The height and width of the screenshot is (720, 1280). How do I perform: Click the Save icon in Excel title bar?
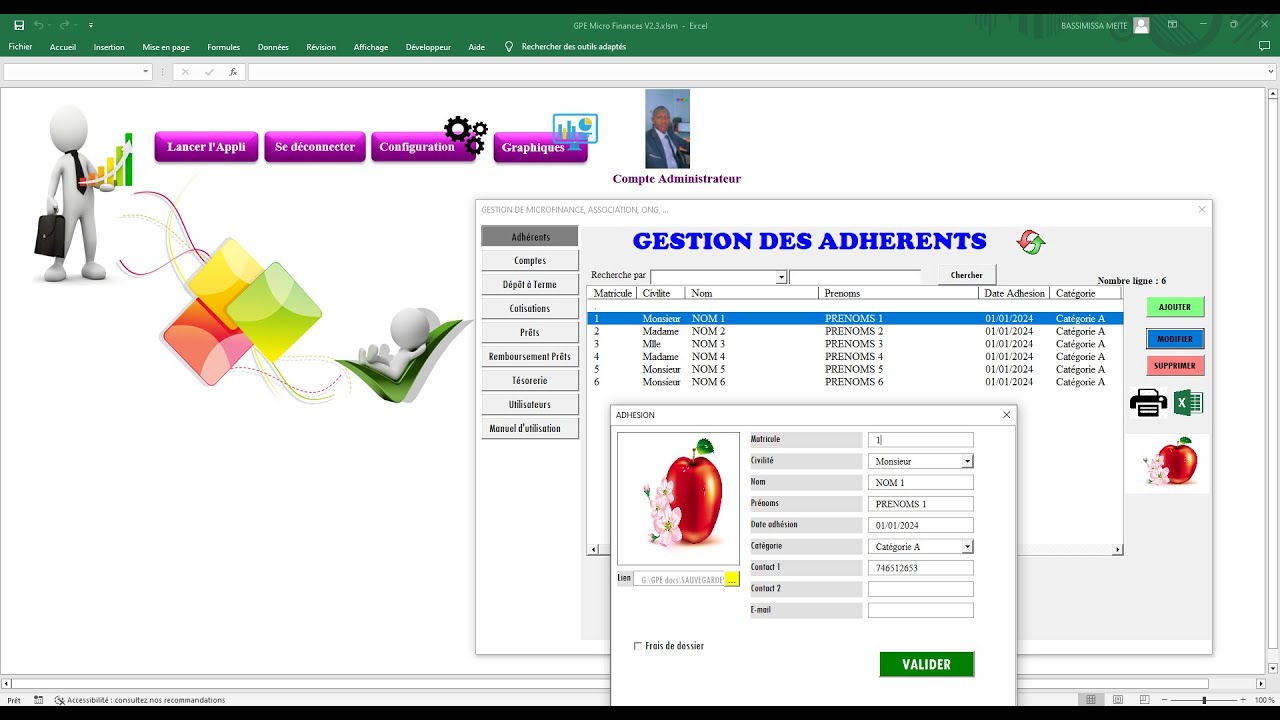(x=19, y=25)
